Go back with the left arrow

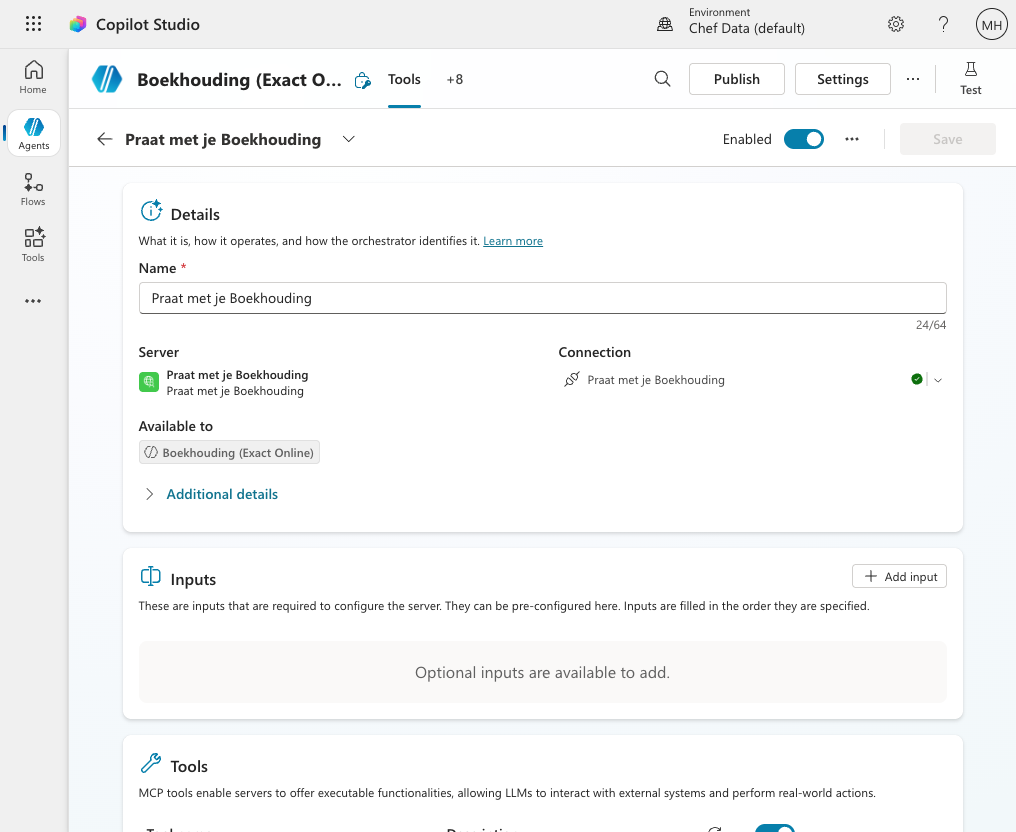click(104, 139)
